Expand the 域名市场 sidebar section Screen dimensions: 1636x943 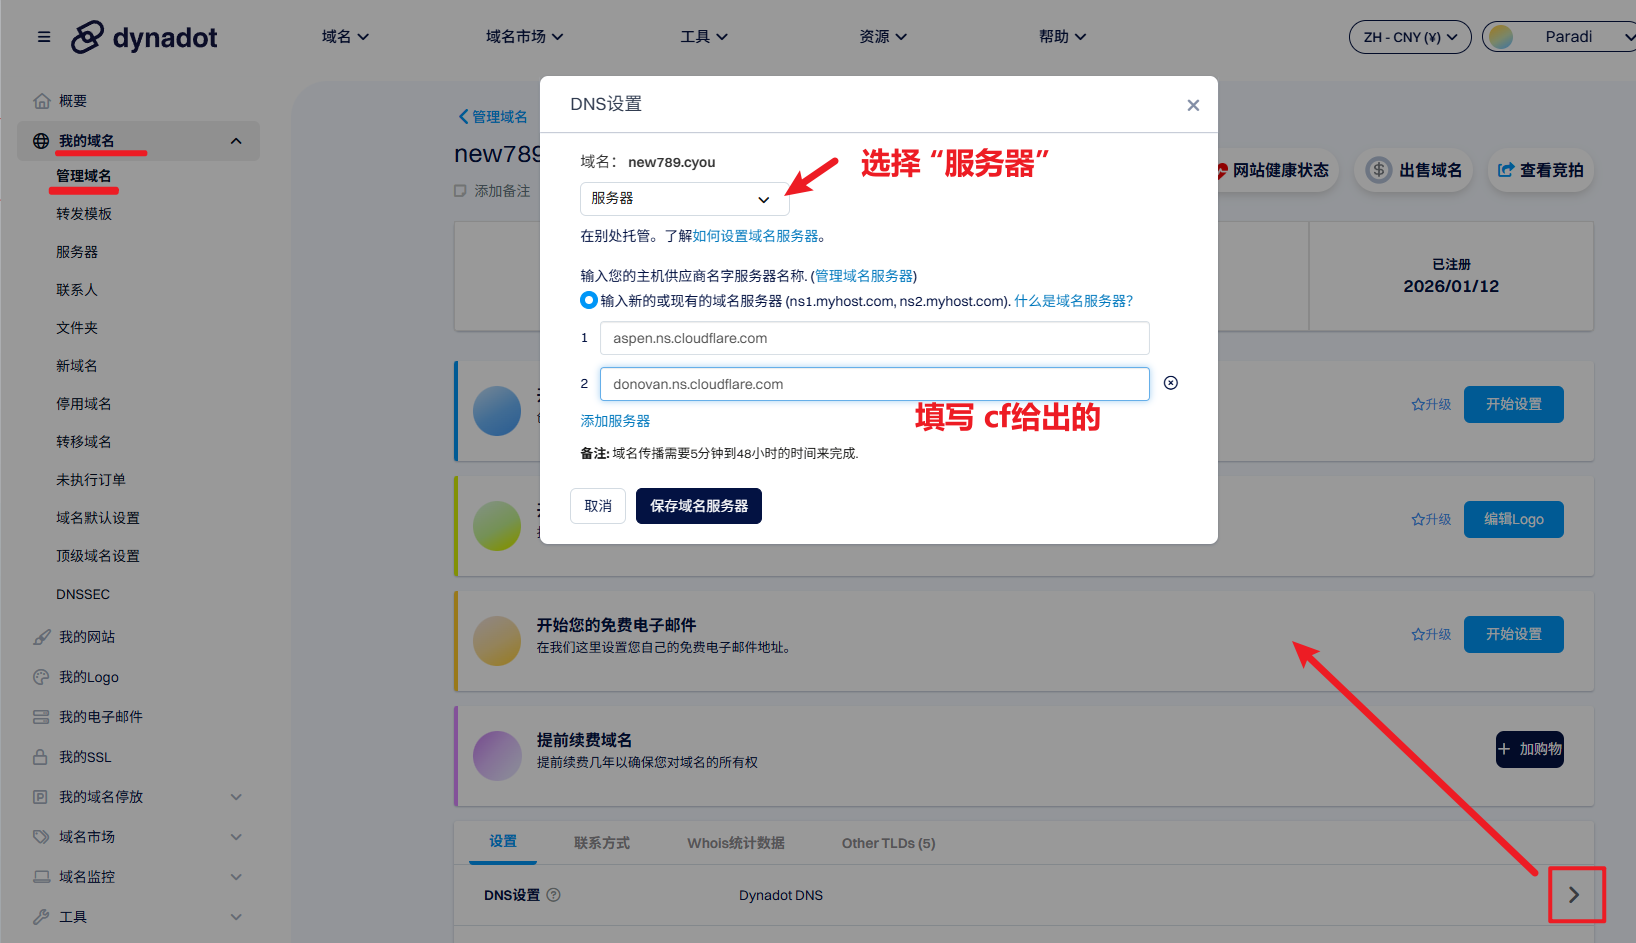tap(236, 837)
